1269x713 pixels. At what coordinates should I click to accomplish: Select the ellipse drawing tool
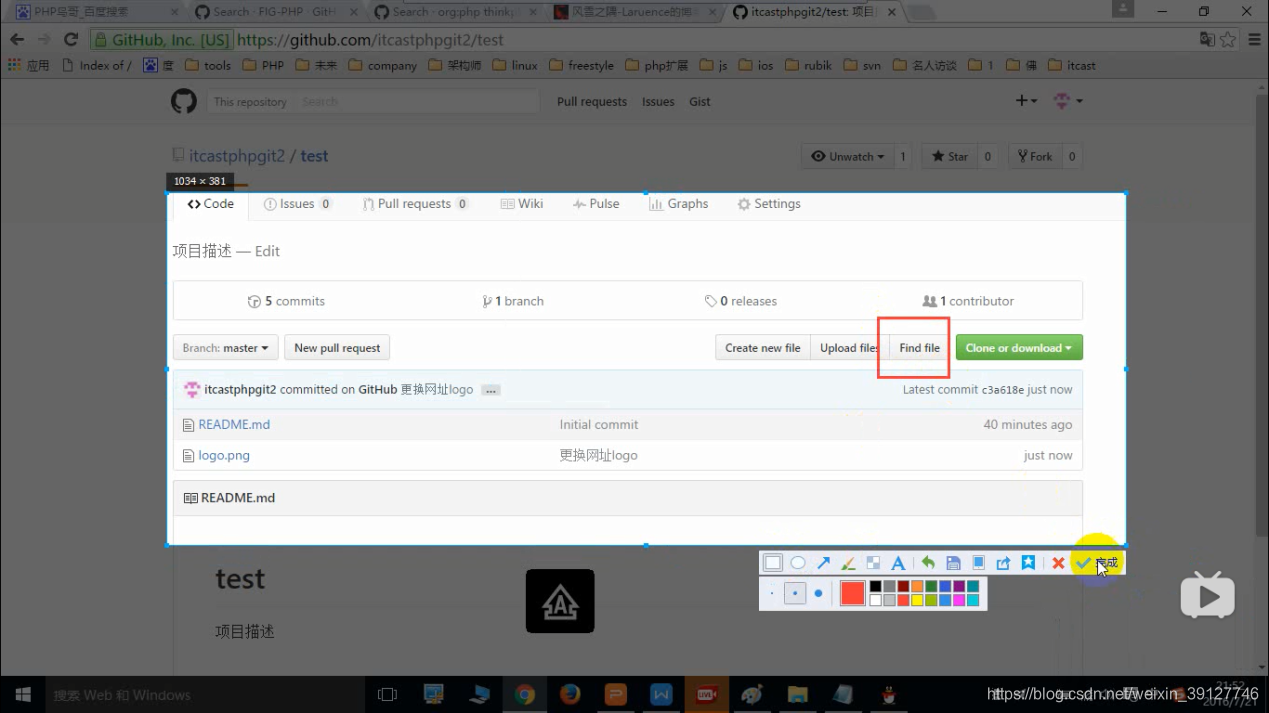pyautogui.click(x=798, y=563)
